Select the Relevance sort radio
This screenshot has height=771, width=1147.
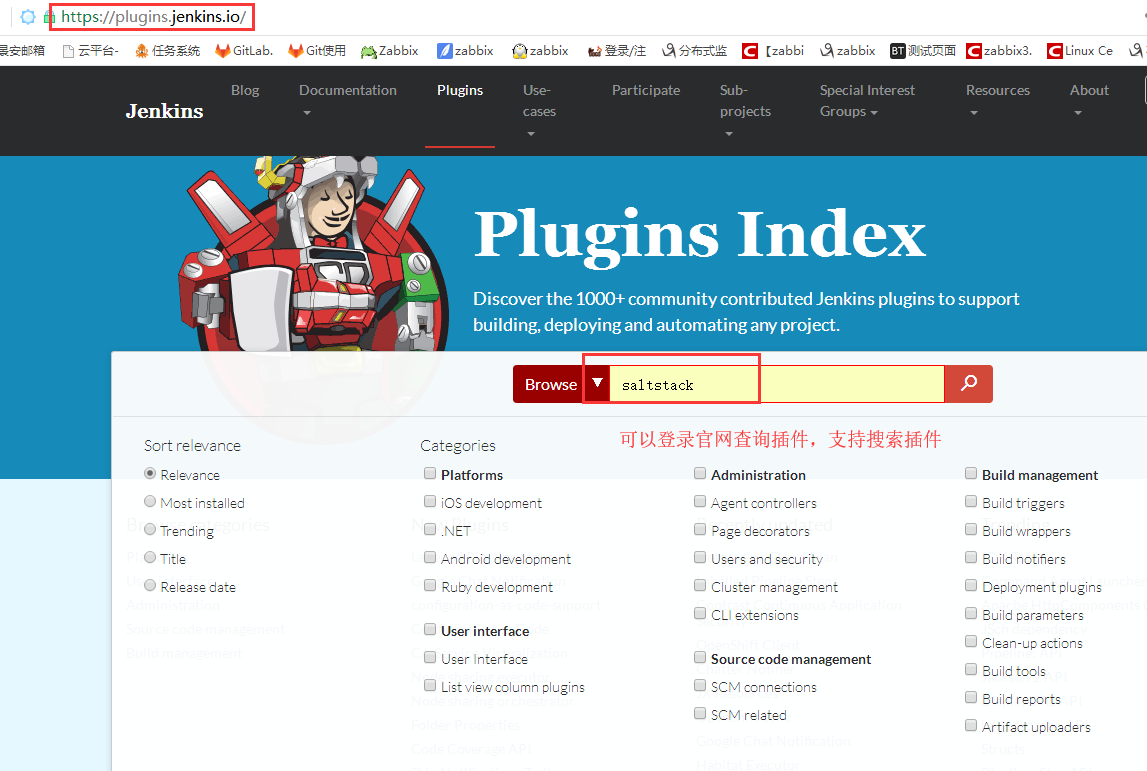coord(150,473)
